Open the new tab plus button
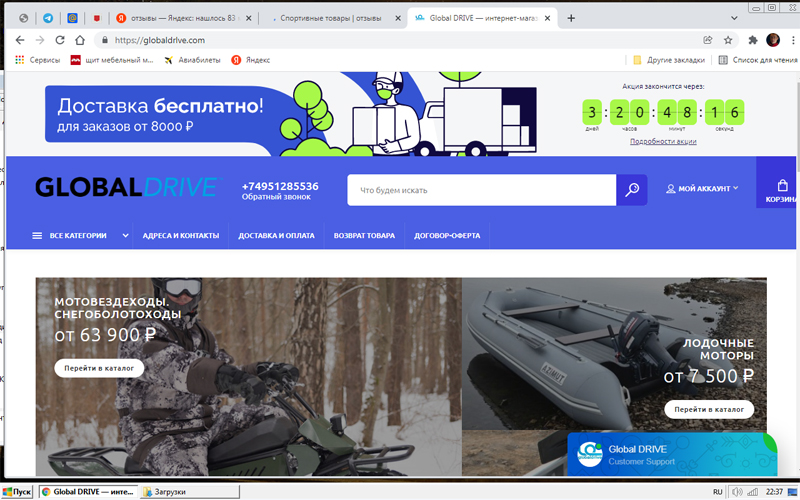Screen dimensions: 800x500 click(x=571, y=18)
